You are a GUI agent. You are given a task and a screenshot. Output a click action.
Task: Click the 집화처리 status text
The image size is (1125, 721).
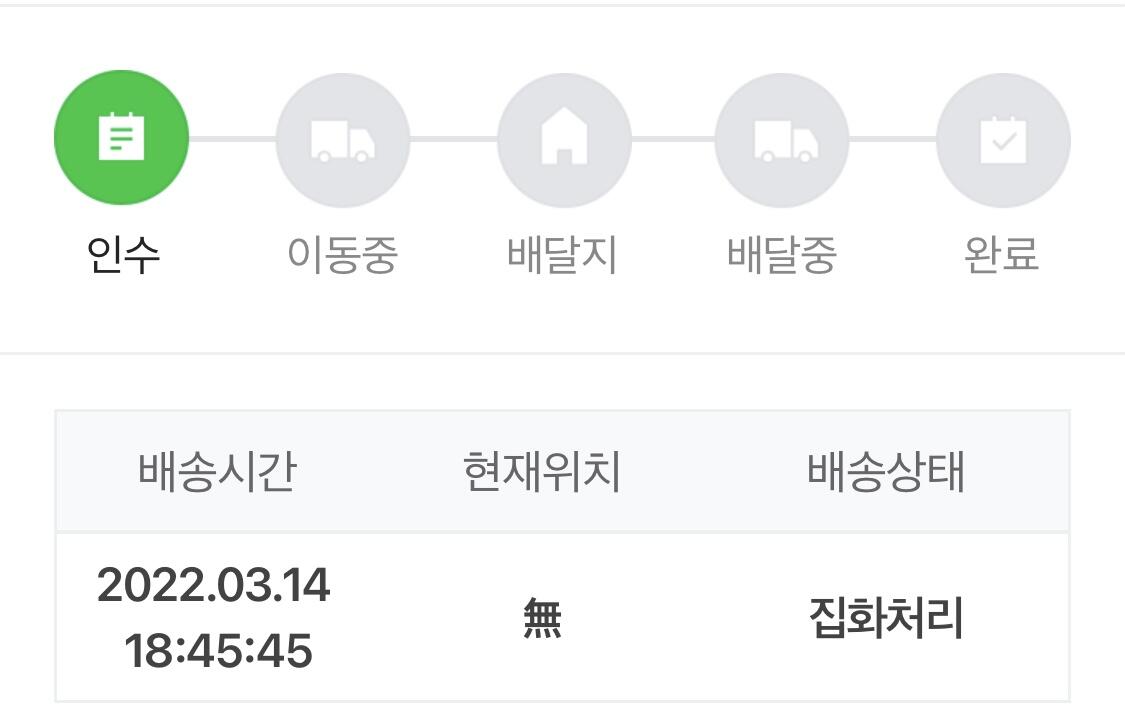point(886,619)
